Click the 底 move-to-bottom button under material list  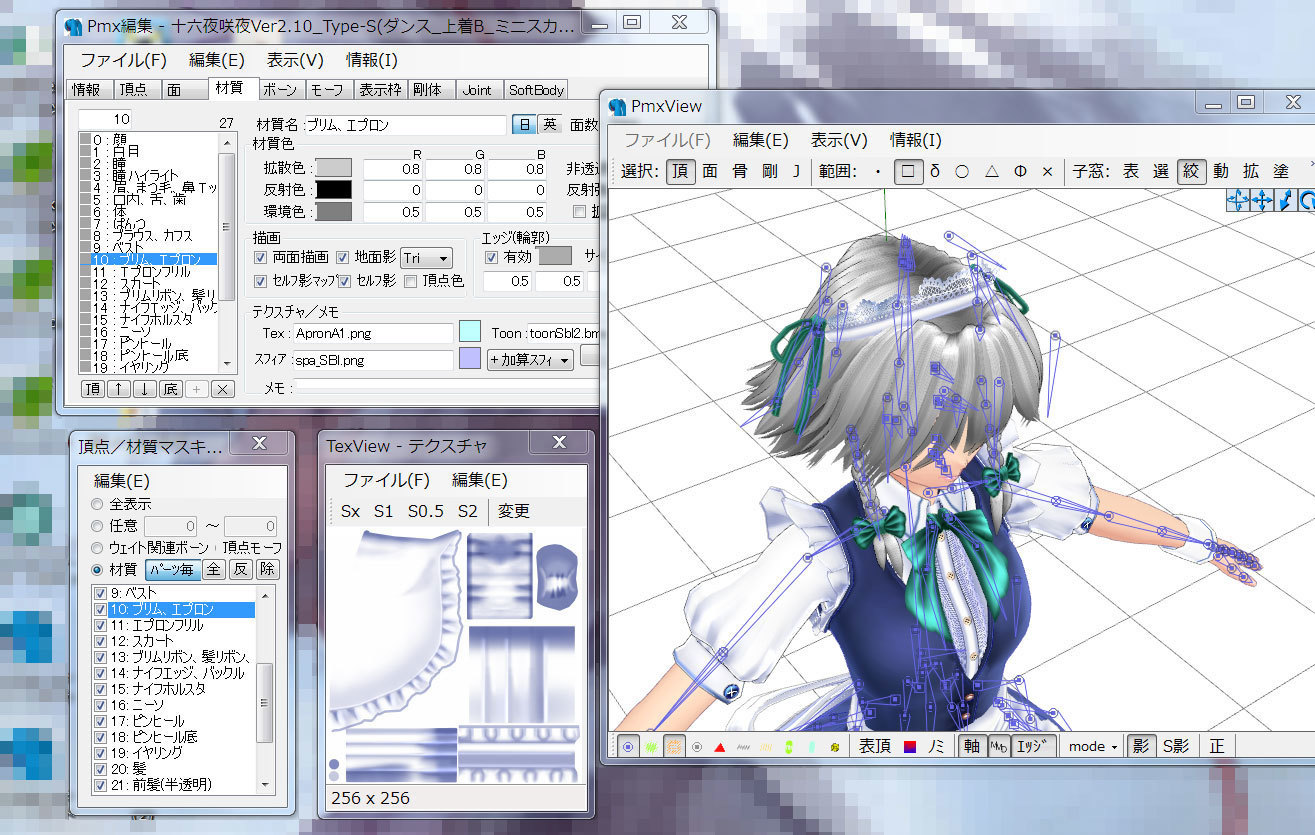point(170,389)
